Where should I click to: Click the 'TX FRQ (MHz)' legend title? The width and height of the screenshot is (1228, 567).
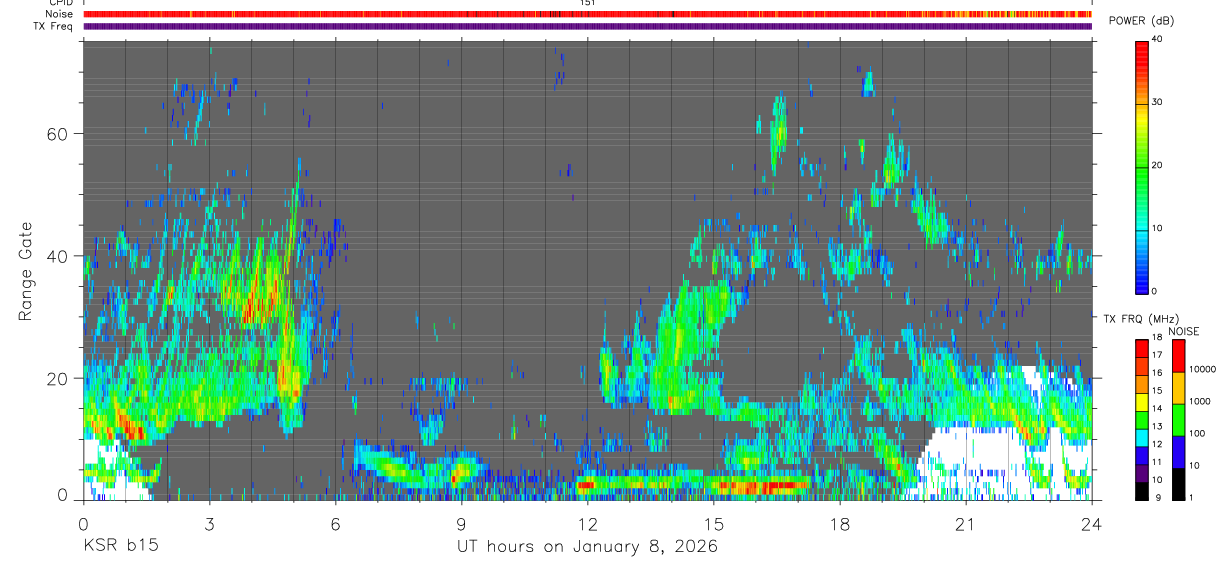click(x=1142, y=319)
